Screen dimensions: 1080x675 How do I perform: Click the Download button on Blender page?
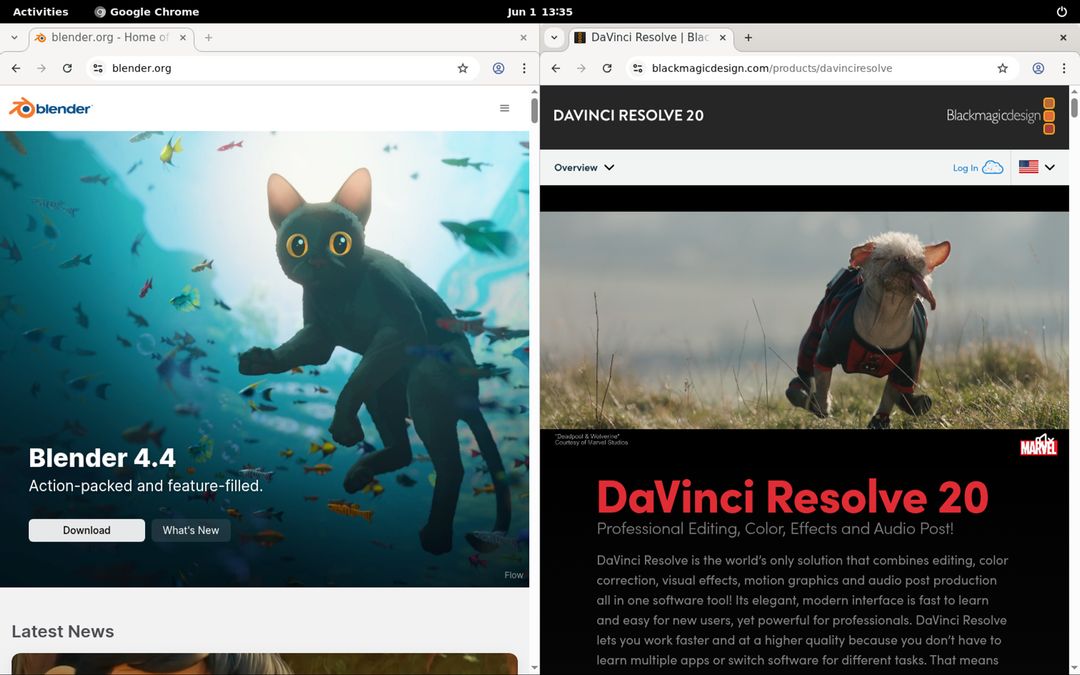[x=87, y=530]
